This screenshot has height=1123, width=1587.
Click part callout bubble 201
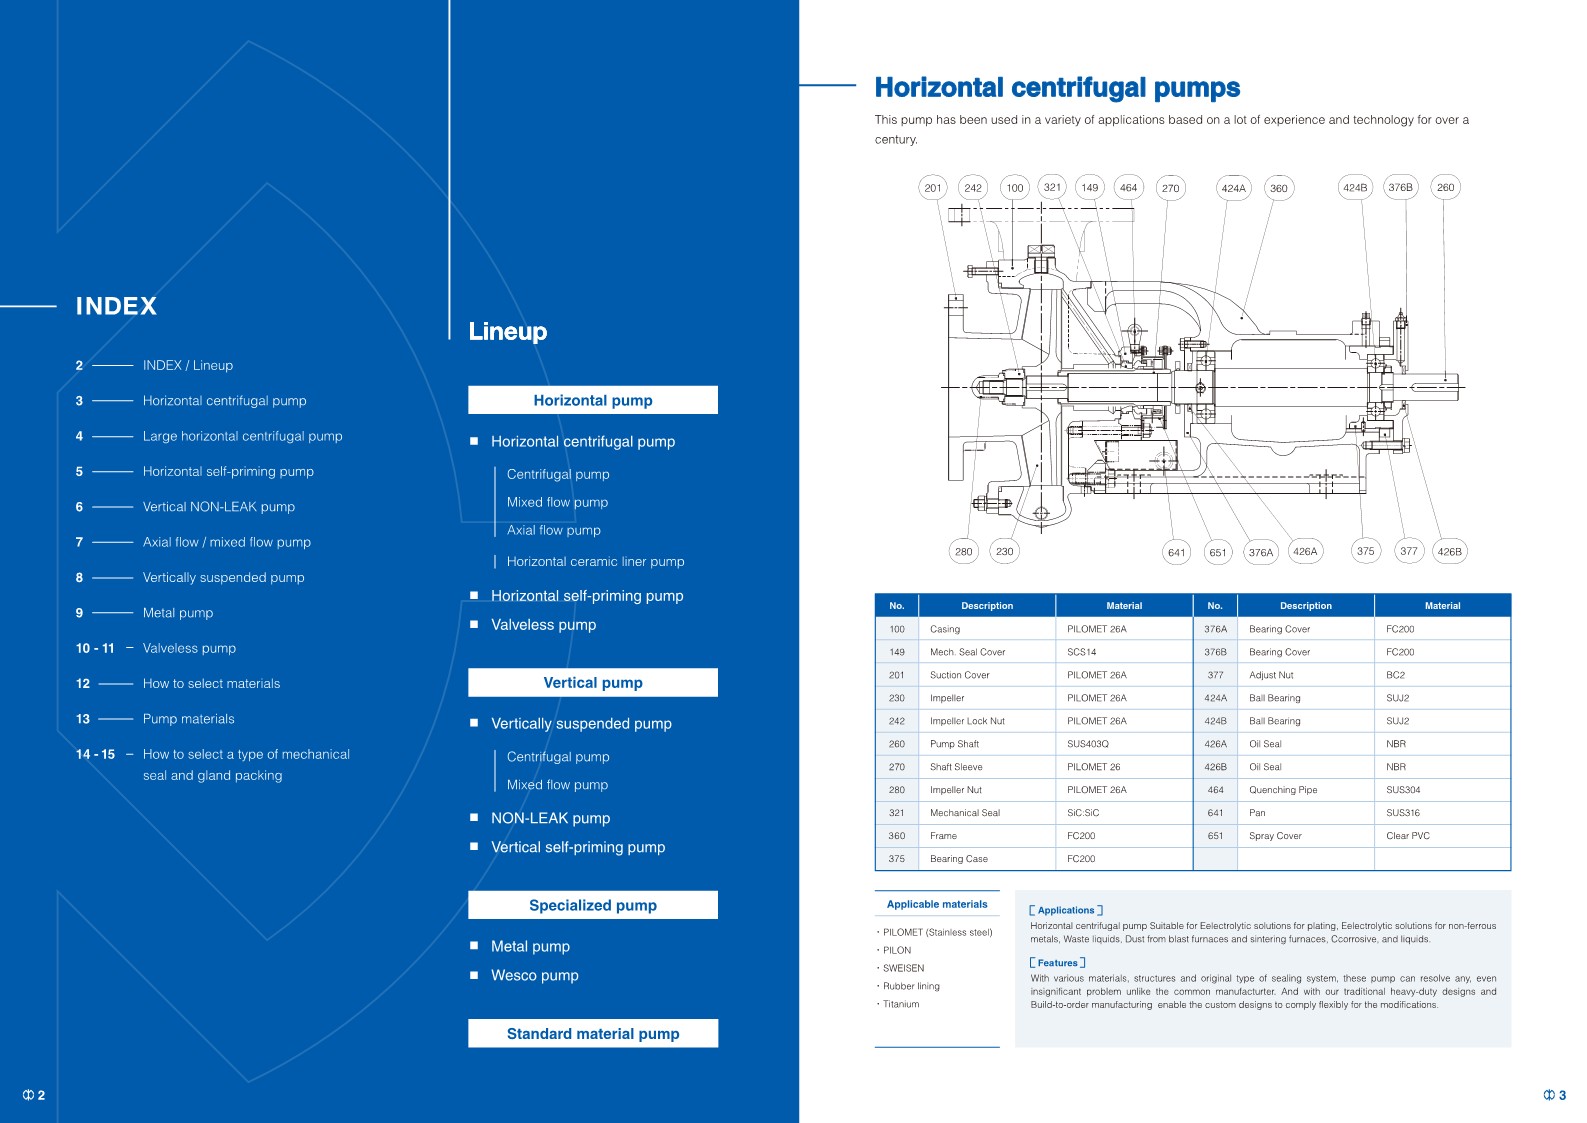point(933,188)
